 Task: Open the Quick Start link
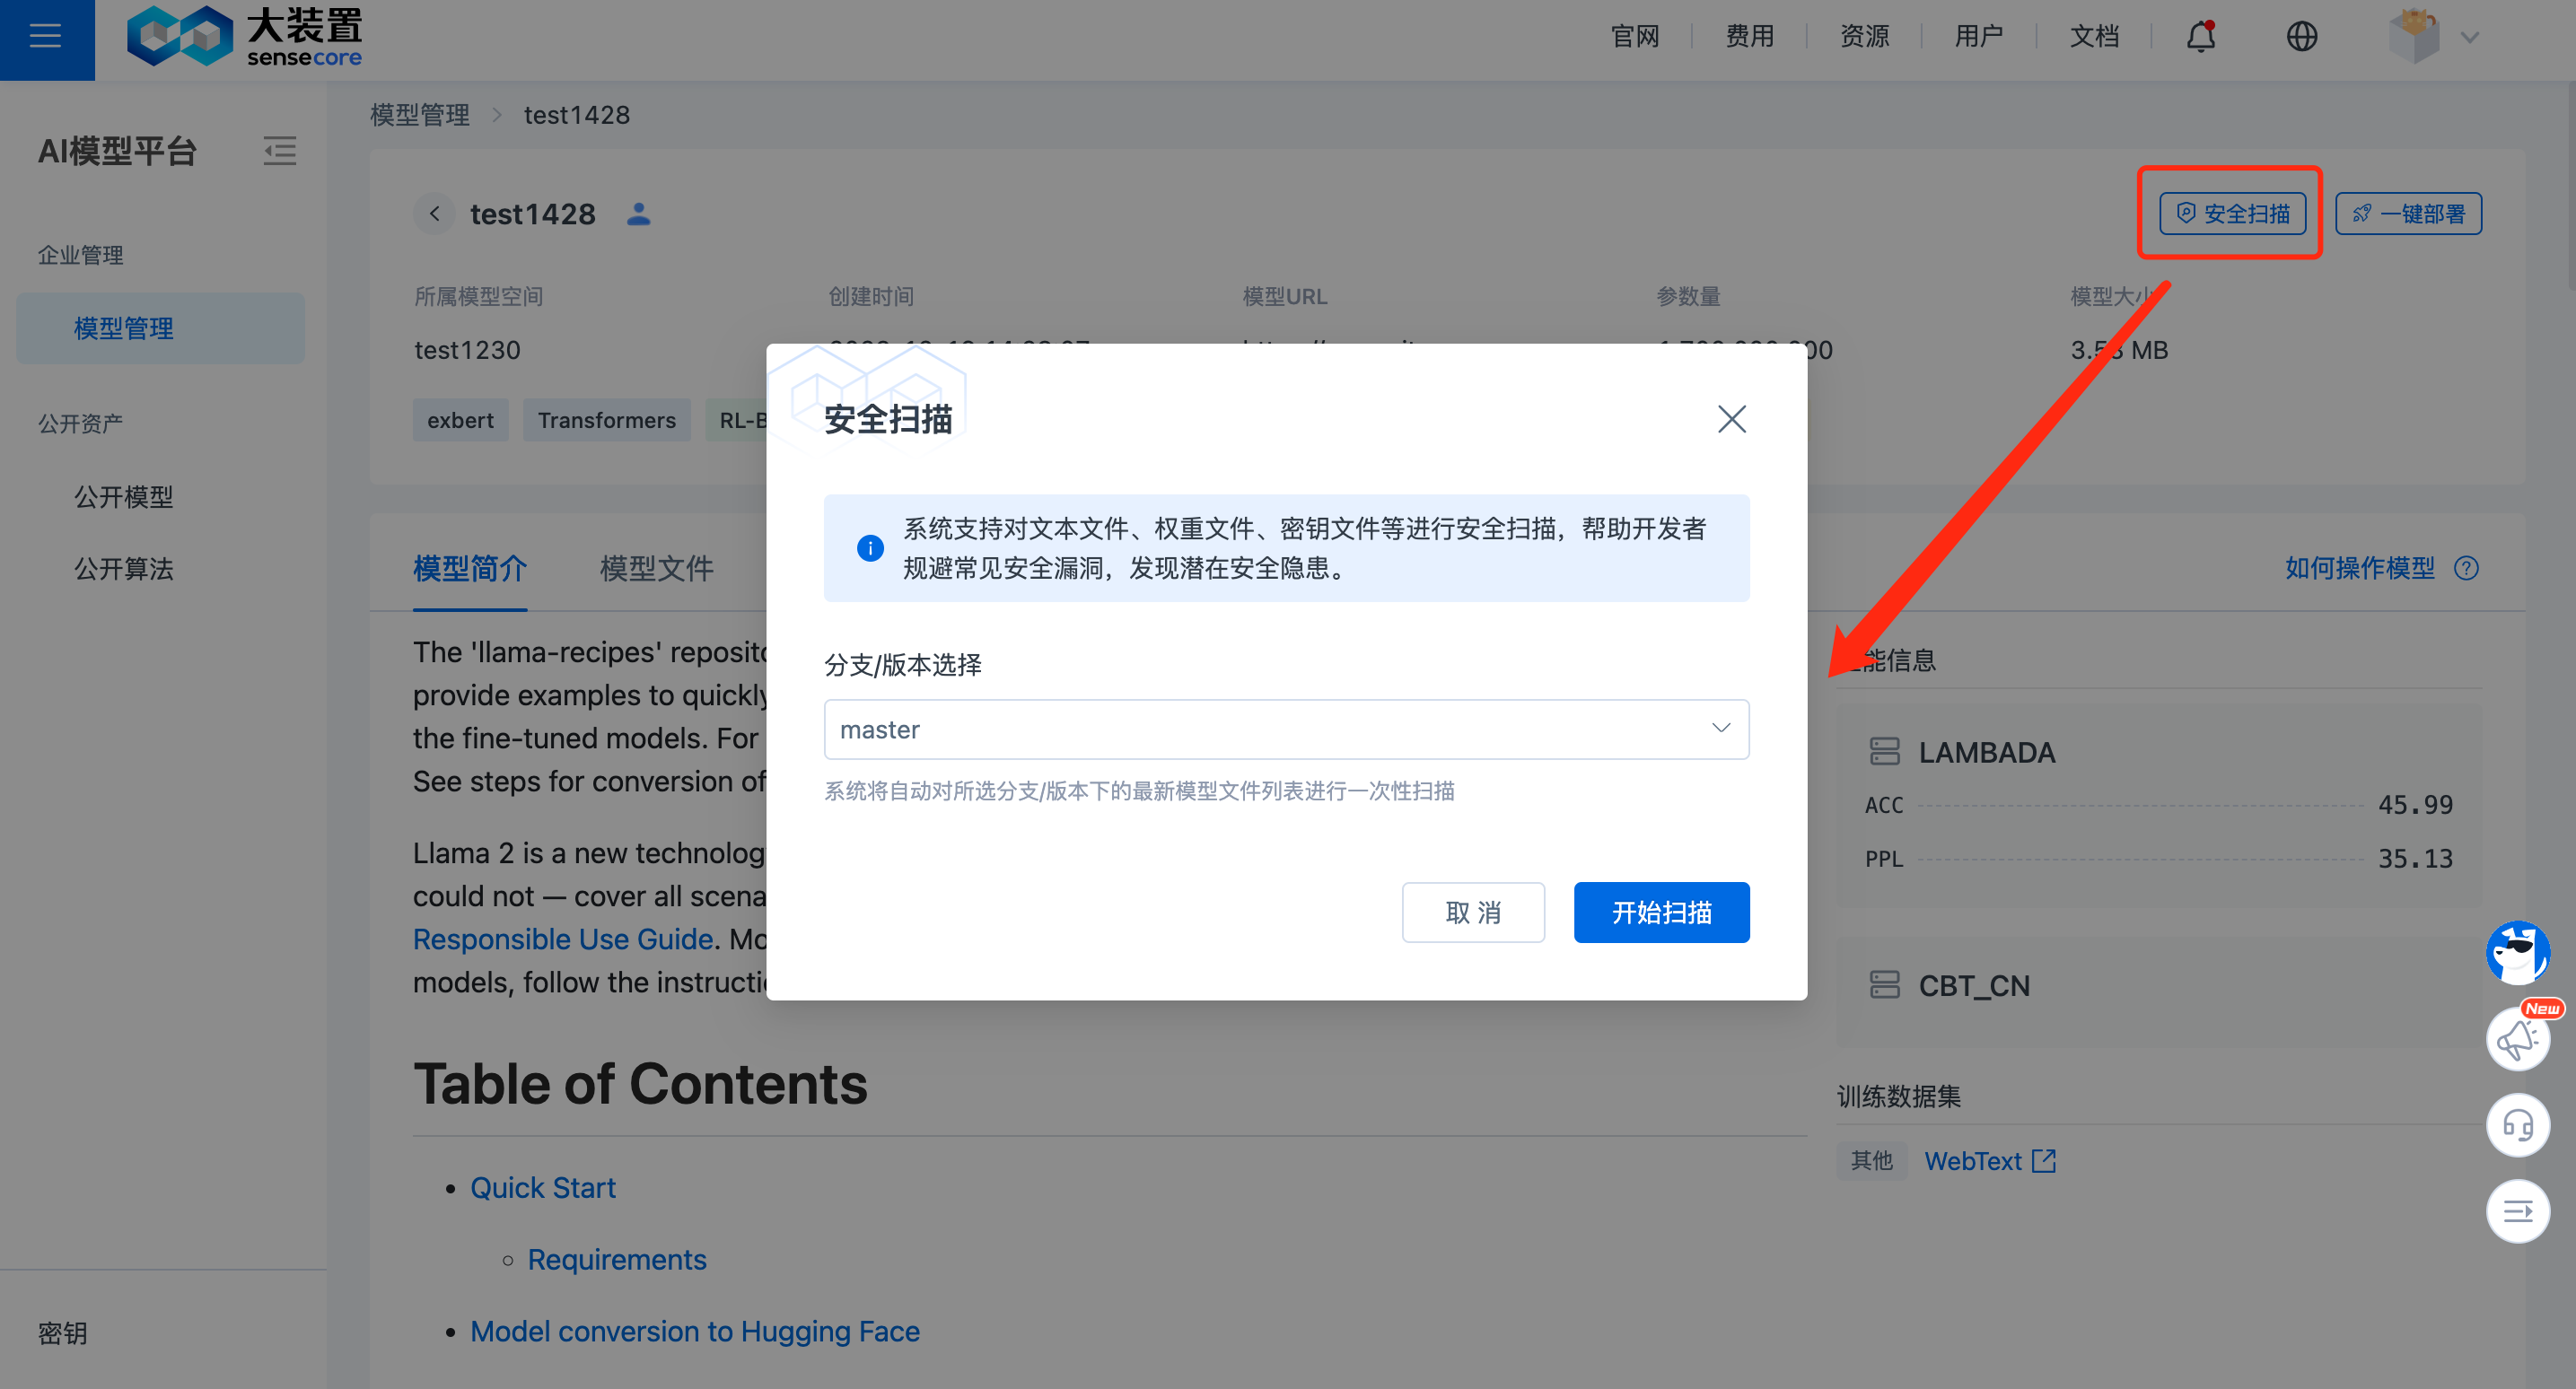[x=543, y=1188]
